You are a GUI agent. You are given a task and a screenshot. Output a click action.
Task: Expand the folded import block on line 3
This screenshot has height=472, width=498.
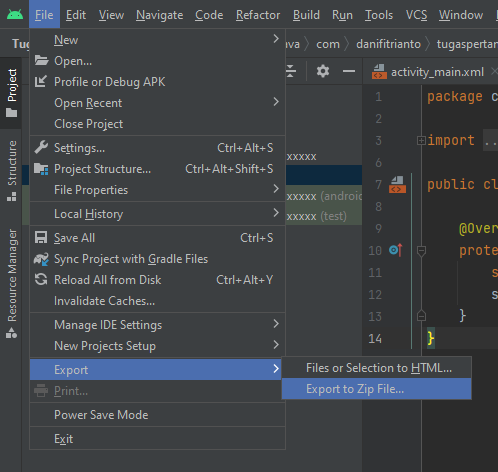(421, 141)
